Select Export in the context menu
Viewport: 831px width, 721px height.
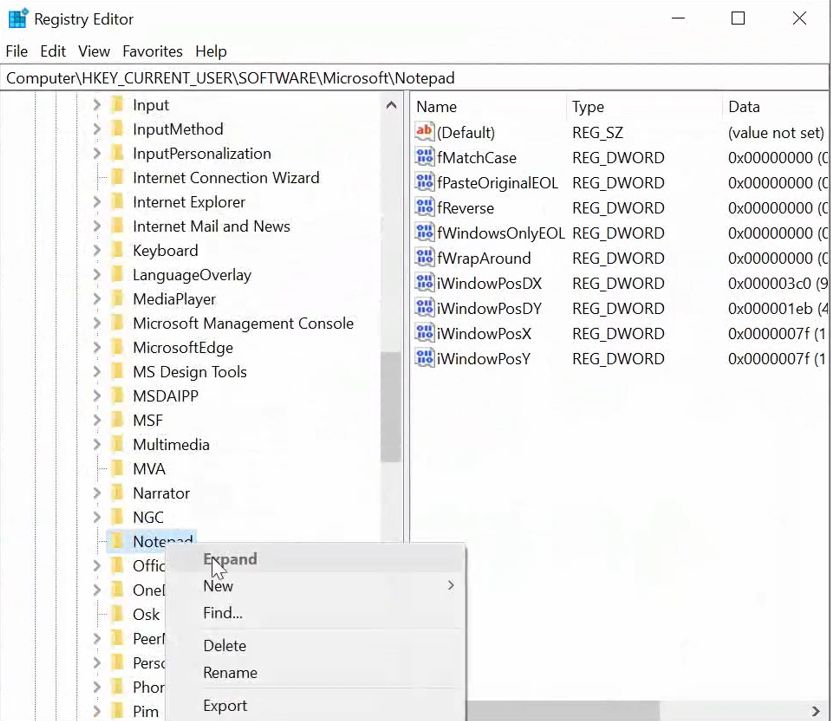225,705
